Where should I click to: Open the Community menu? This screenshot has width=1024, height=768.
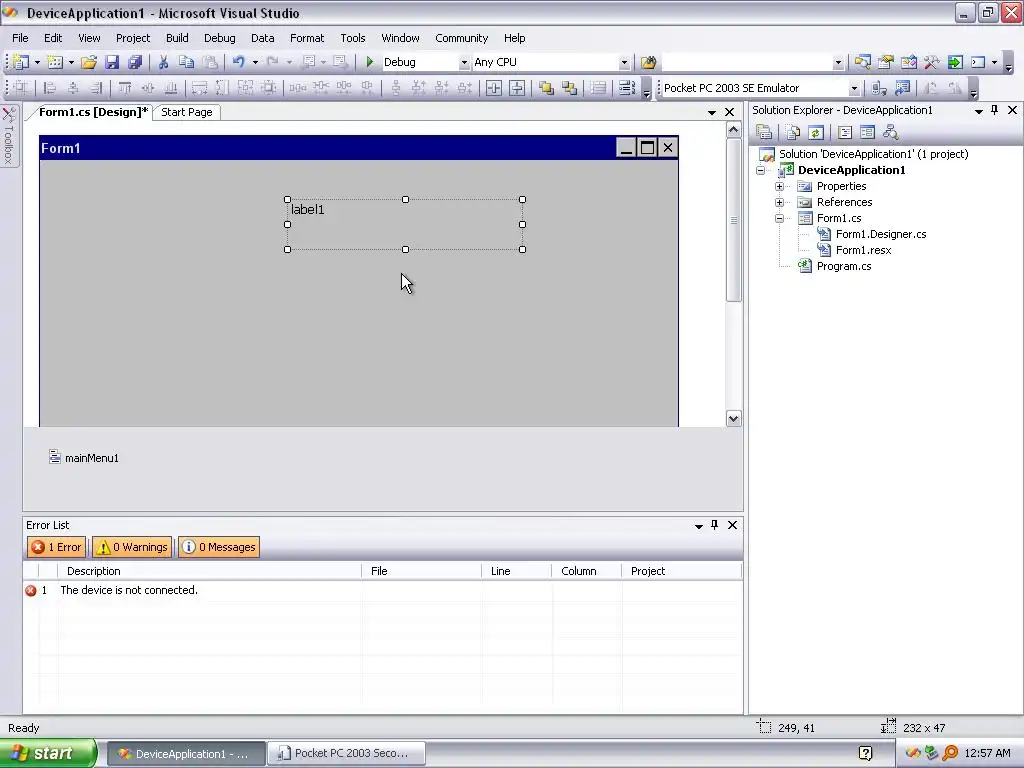pos(462,38)
